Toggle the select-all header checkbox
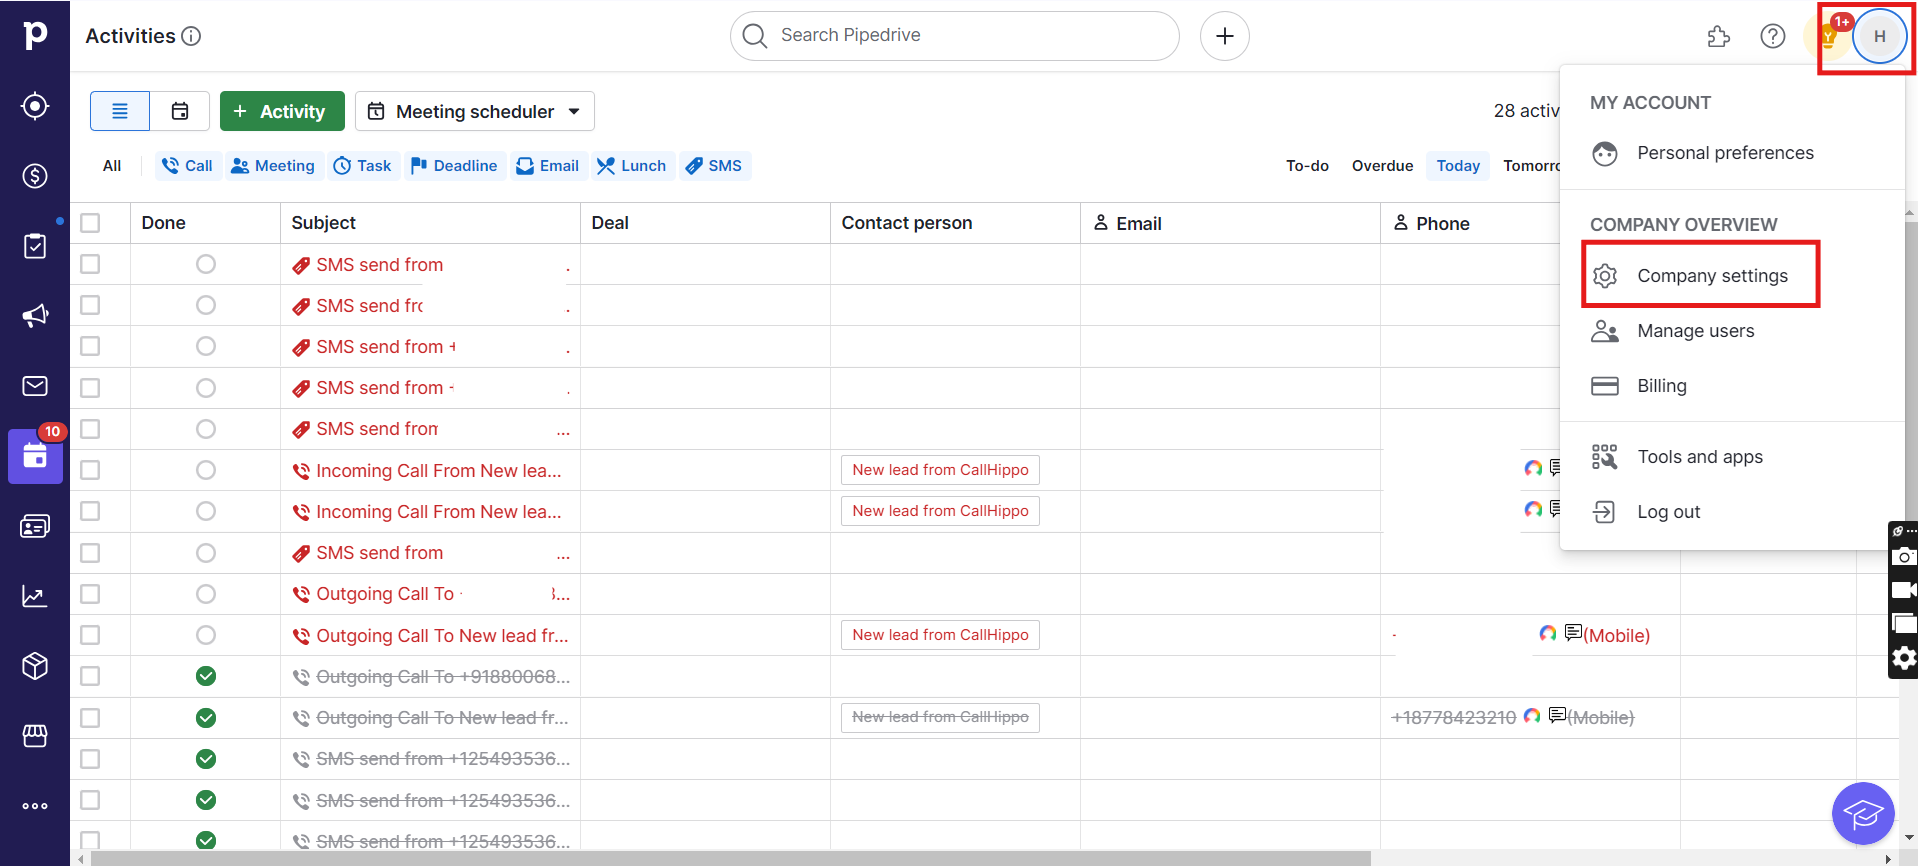 pos(90,223)
